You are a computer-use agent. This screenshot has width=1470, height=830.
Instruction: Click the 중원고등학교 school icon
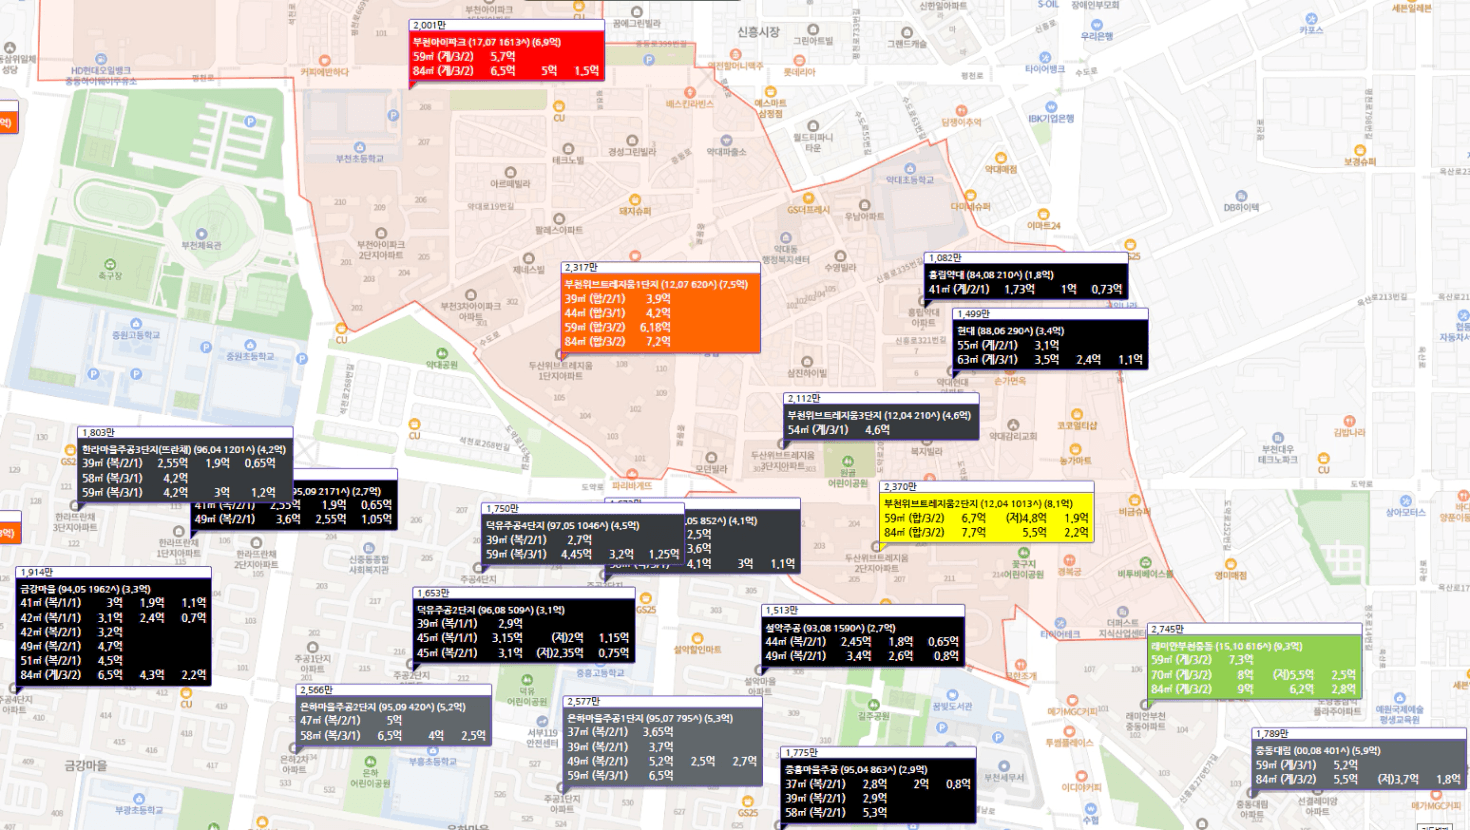[x=135, y=322]
